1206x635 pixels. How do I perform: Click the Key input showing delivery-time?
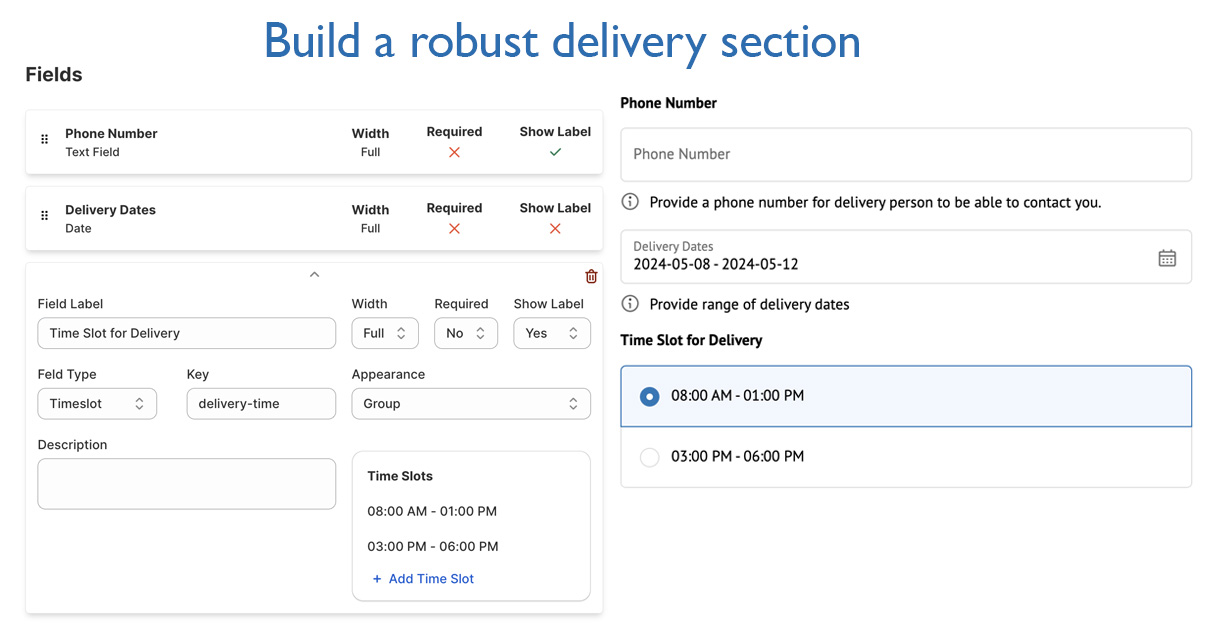(261, 403)
